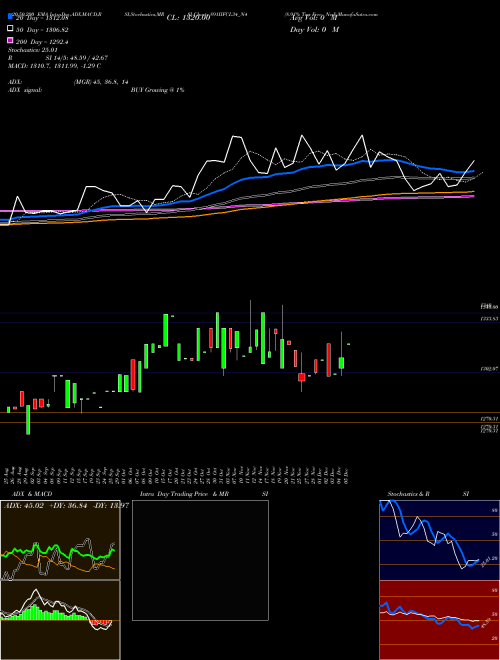Click the 1302.97 price level label
Screen dimensions: 500x660
(x=489, y=368)
